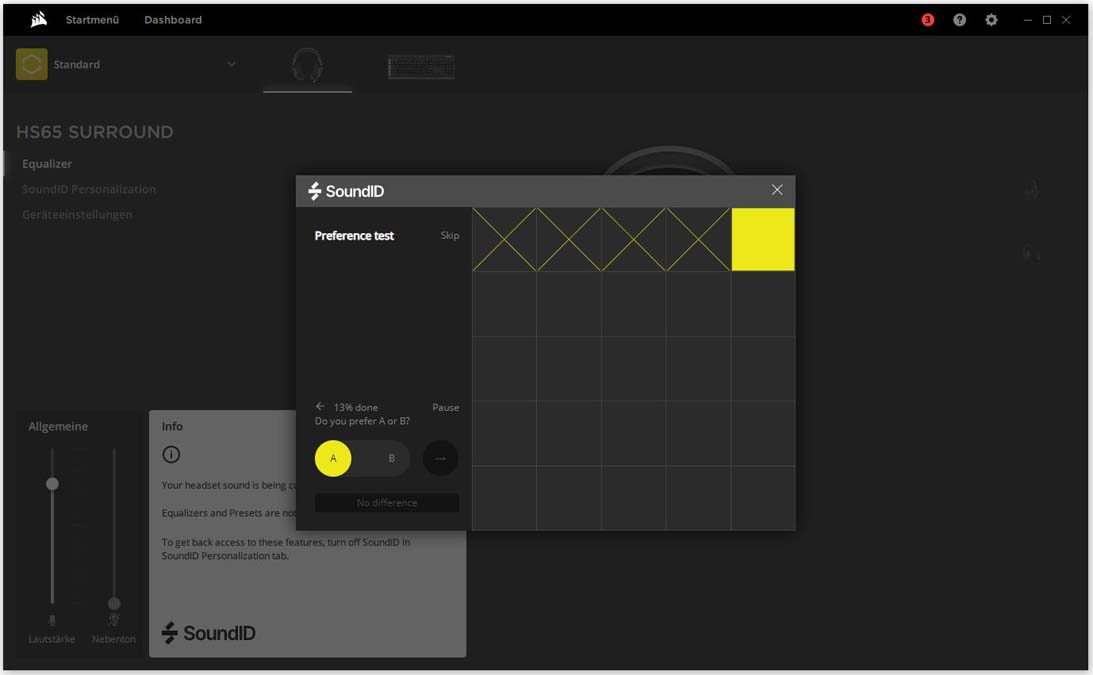Image resolution: width=1093 pixels, height=675 pixels.
Task: Click the info circle icon in Info panel
Action: pyautogui.click(x=171, y=455)
